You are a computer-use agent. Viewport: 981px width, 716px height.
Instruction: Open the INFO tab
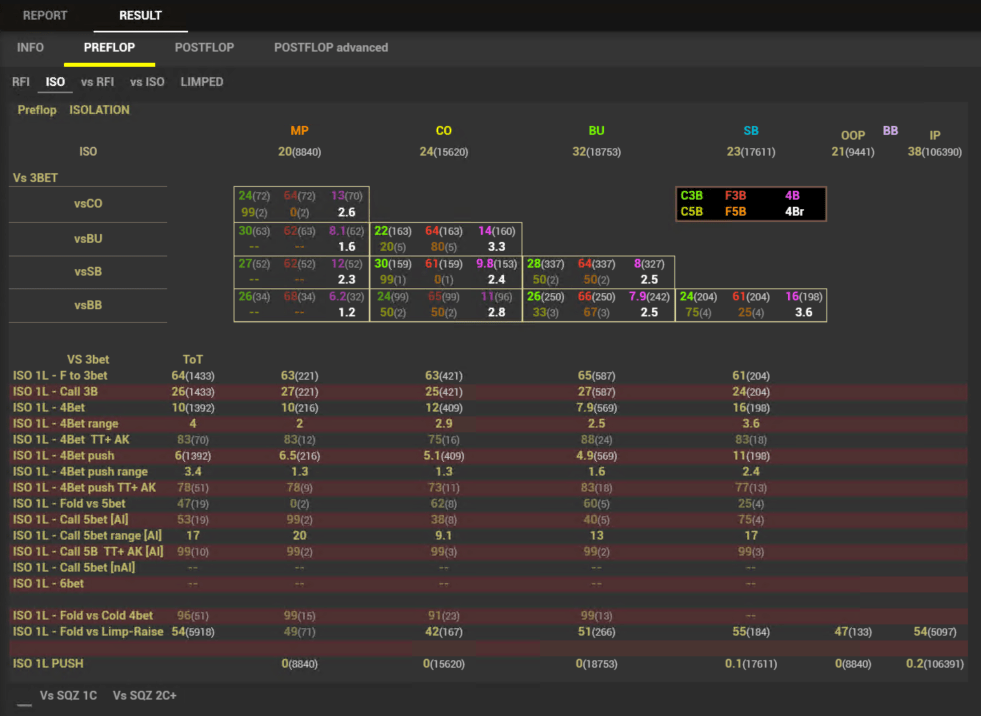pos(30,48)
